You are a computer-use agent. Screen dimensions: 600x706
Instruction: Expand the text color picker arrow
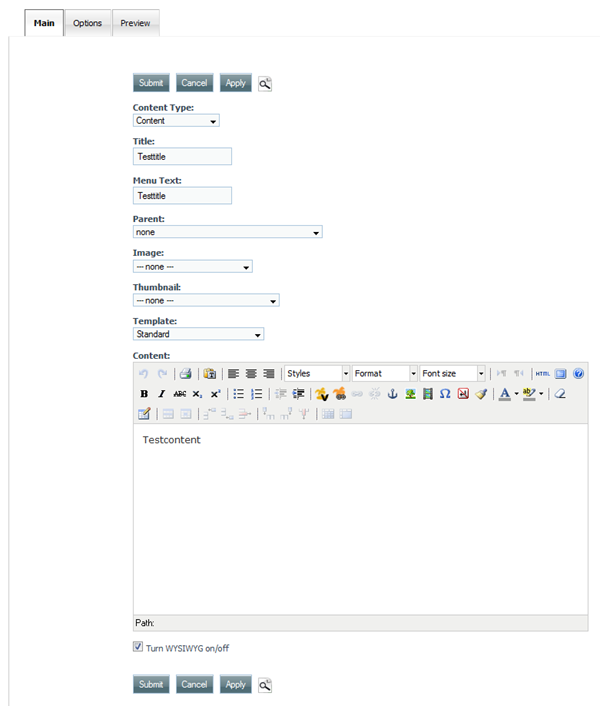pos(516,394)
